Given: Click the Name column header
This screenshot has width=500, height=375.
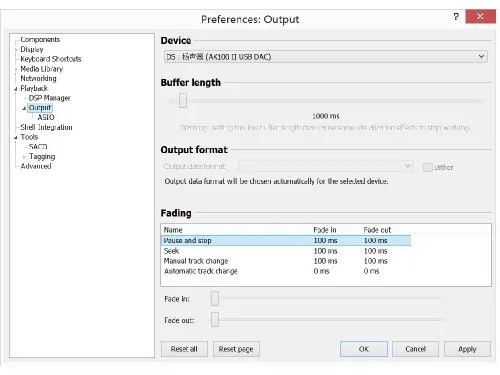Looking at the screenshot, I should tap(173, 230).
